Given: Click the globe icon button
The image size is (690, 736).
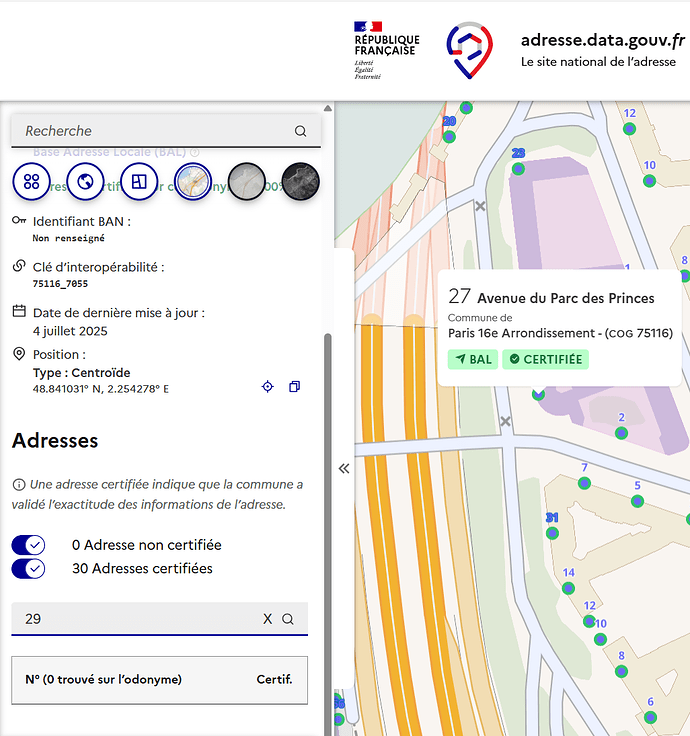Looking at the screenshot, I should pos(86,182).
